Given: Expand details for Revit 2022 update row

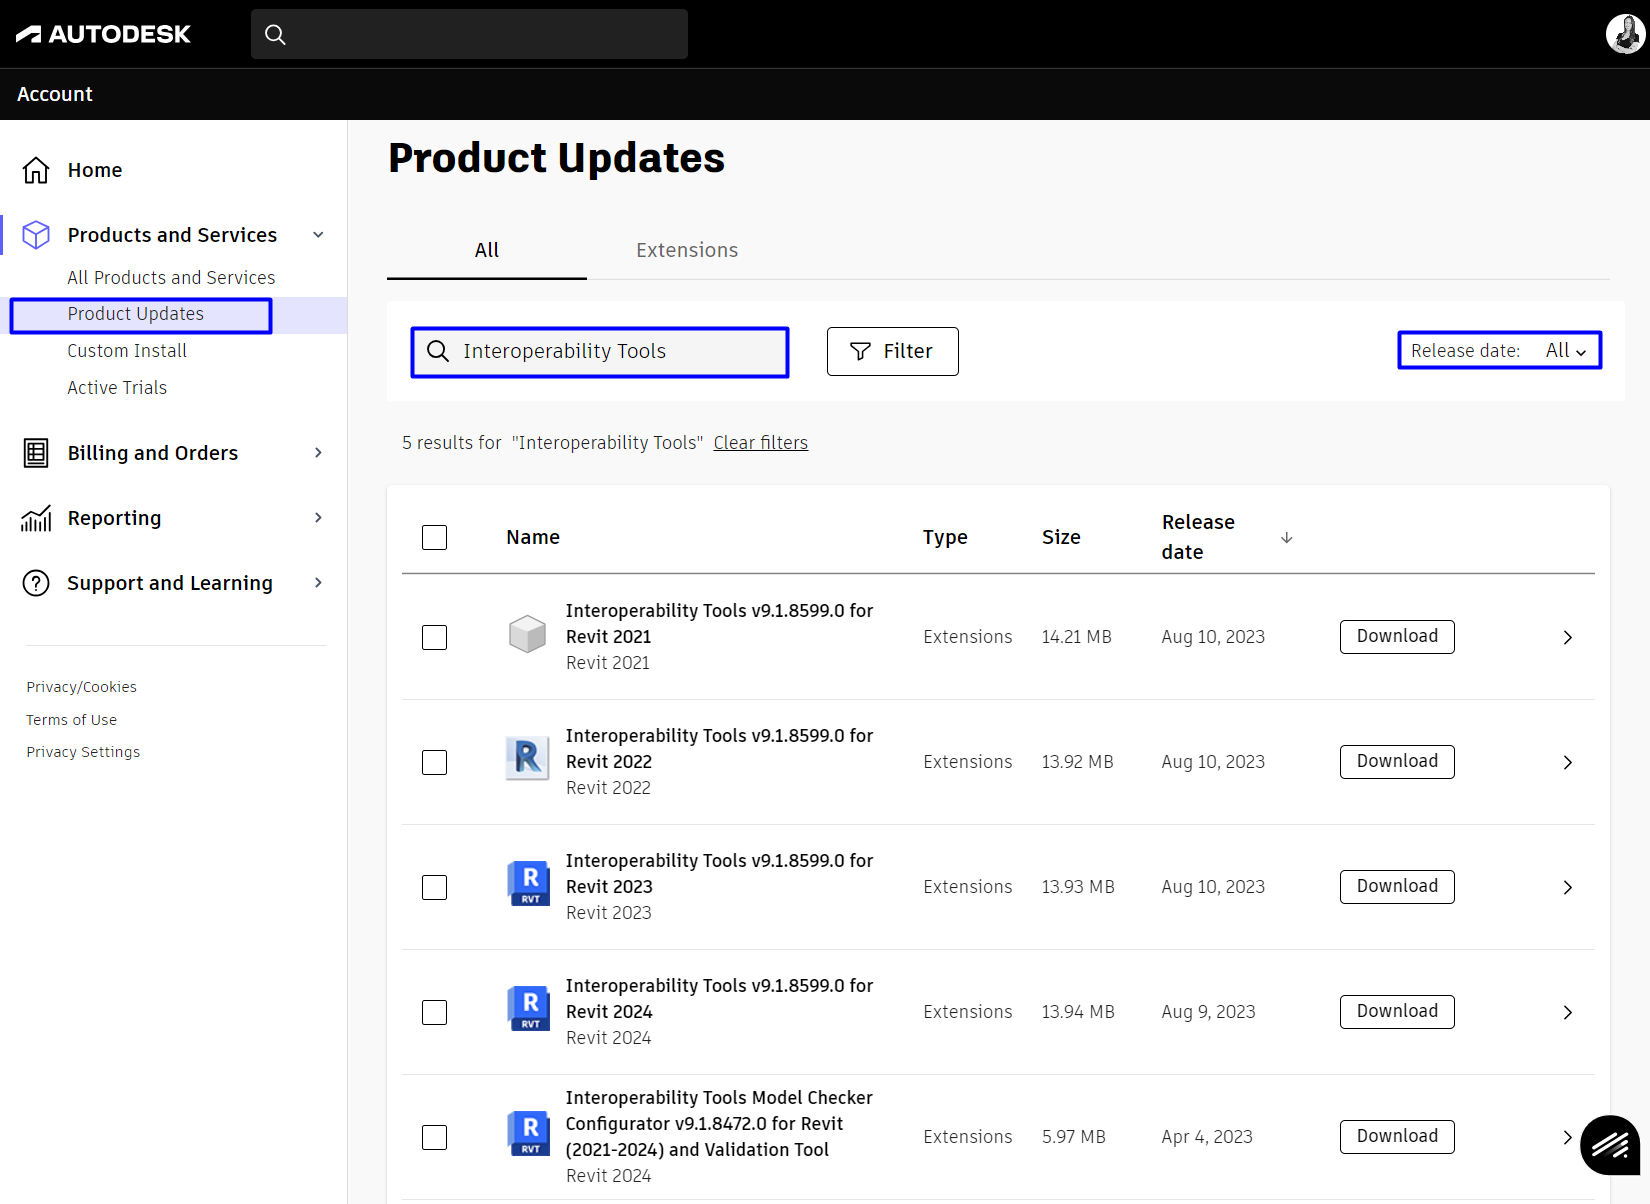Looking at the screenshot, I should 1567,762.
